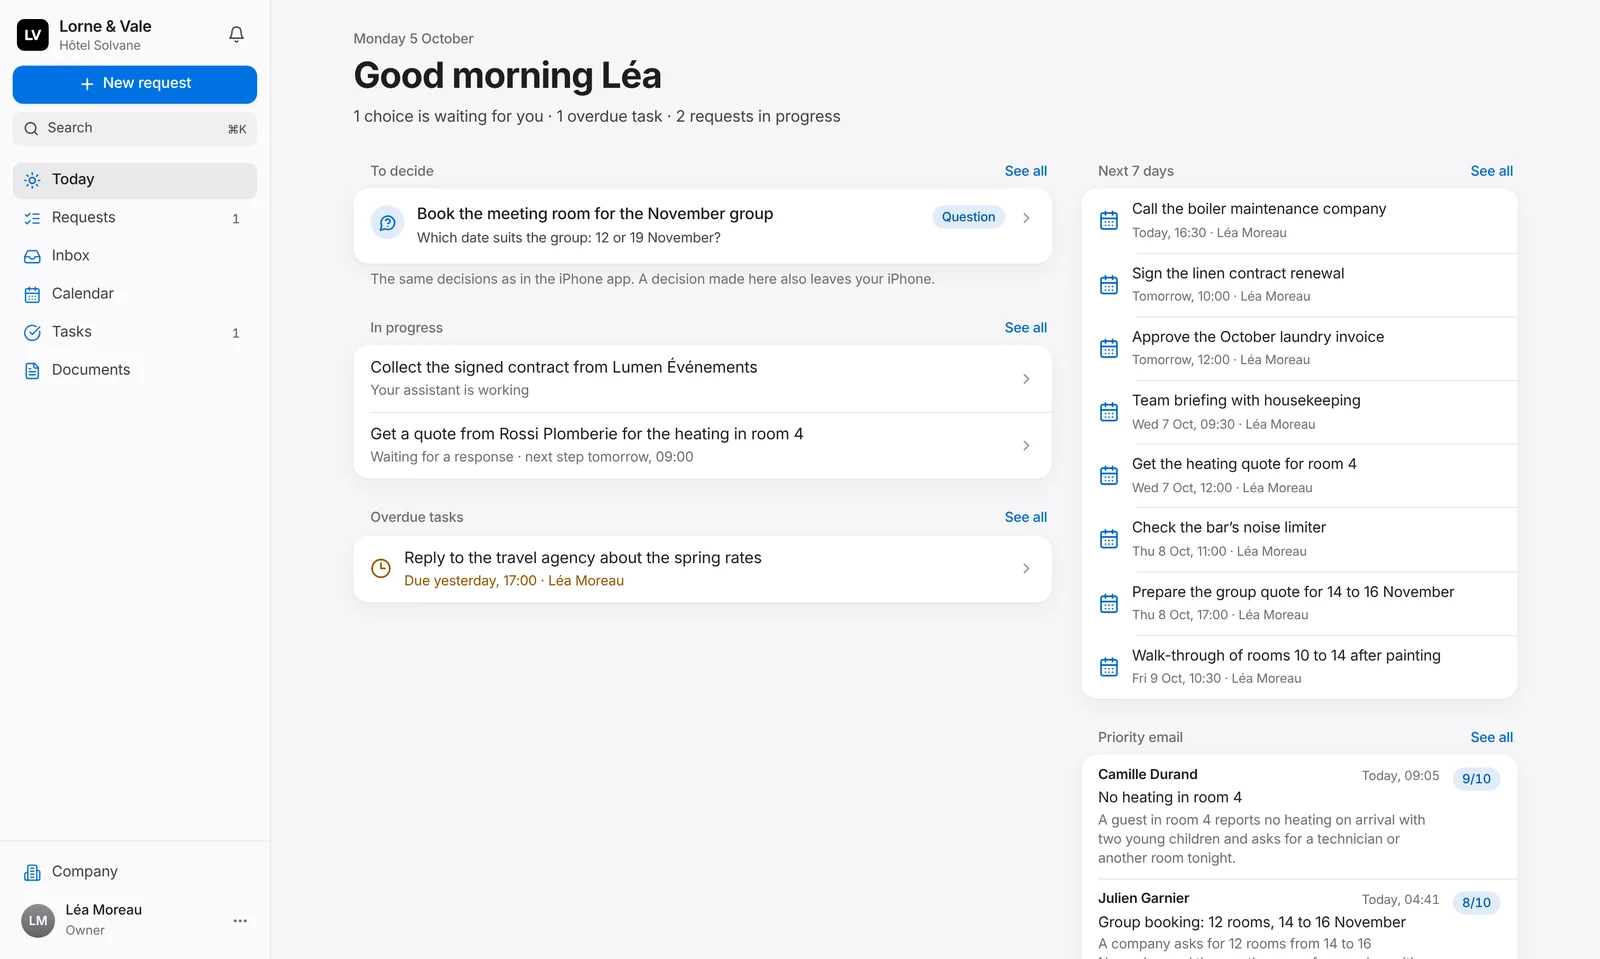The width and height of the screenshot is (1600, 959).
Task: Click the question bubble icon on the meeting room card
Action: pos(387,223)
